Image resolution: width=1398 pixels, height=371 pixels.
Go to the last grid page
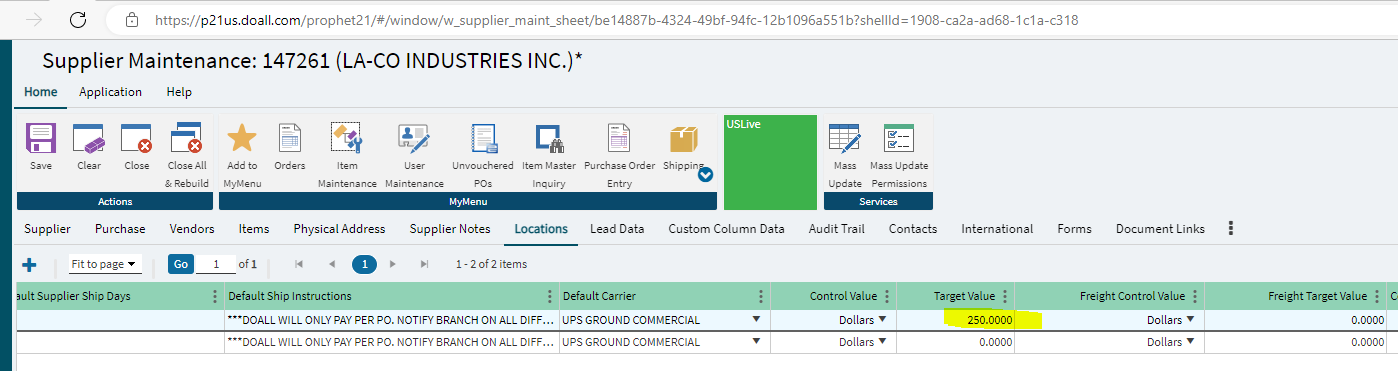[425, 264]
